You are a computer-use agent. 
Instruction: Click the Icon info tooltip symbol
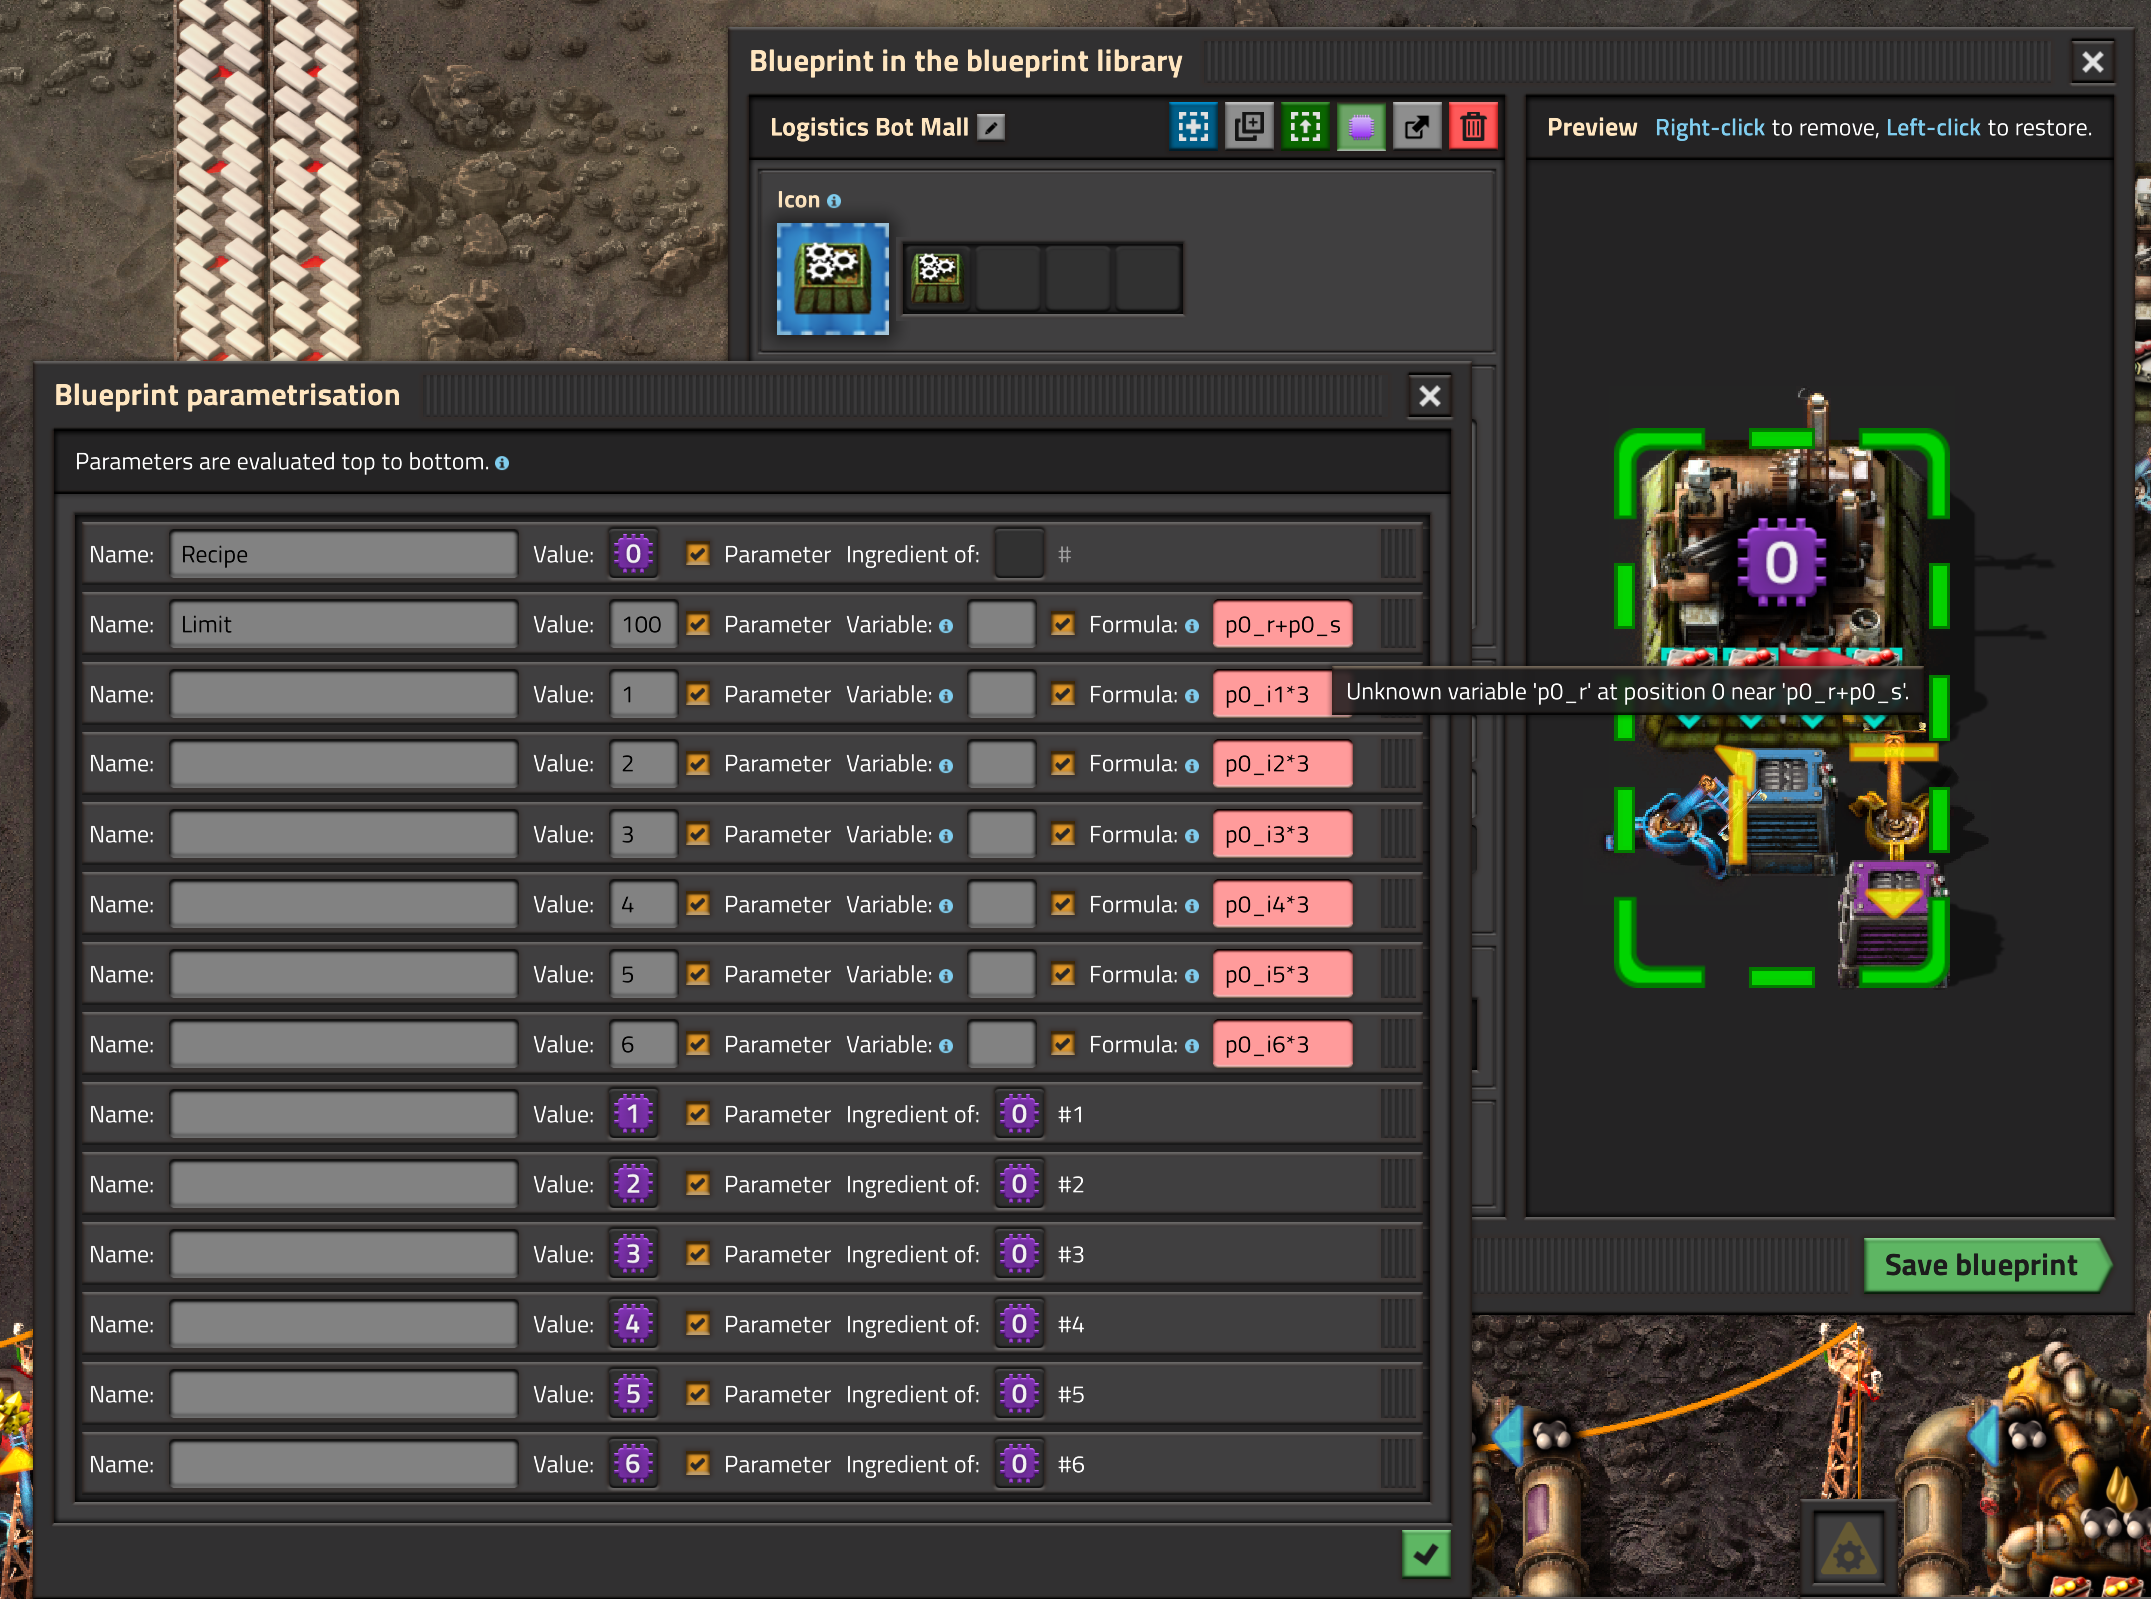(x=834, y=201)
